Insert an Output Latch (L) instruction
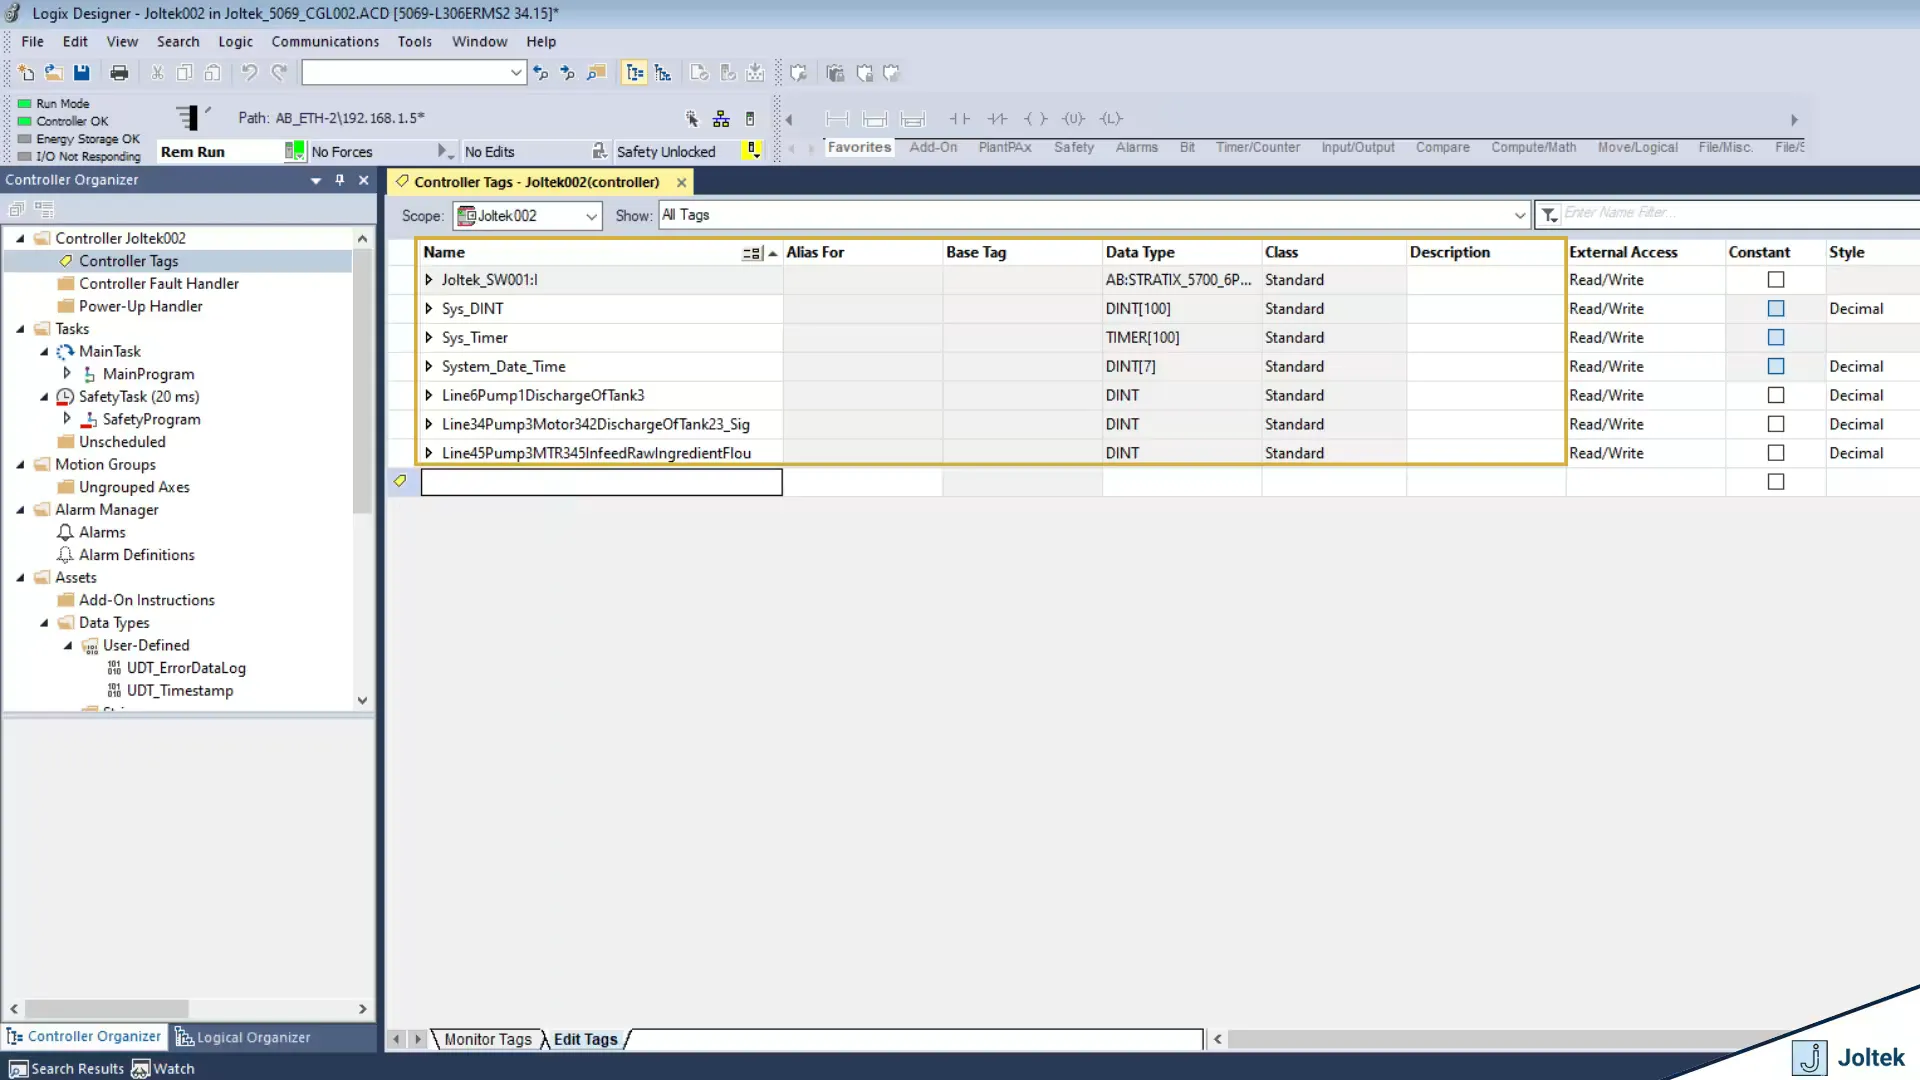Screen dimensions: 1920x1080 [1111, 119]
